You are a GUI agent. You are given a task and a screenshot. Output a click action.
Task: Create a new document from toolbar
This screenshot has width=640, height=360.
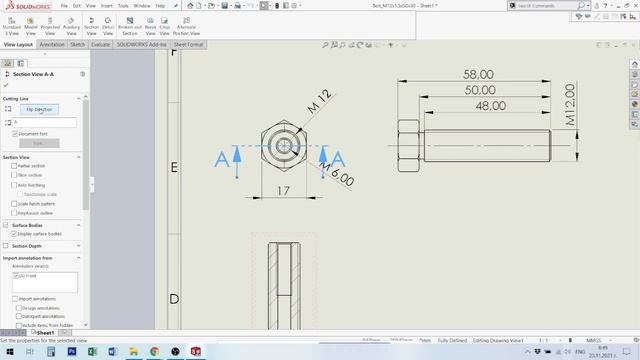199,6
